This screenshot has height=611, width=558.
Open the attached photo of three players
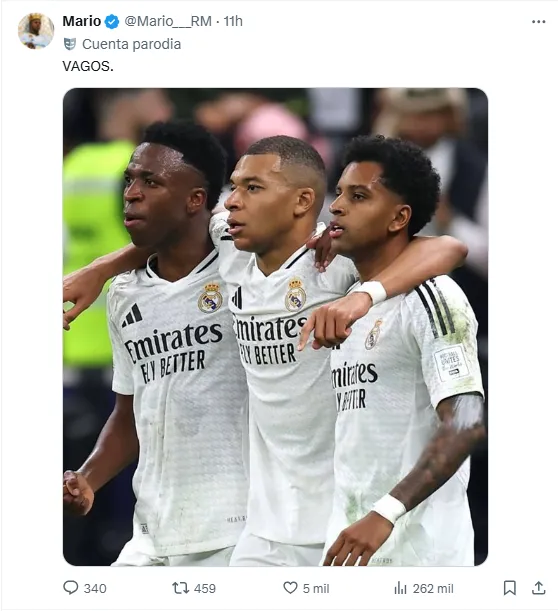[x=275, y=327]
